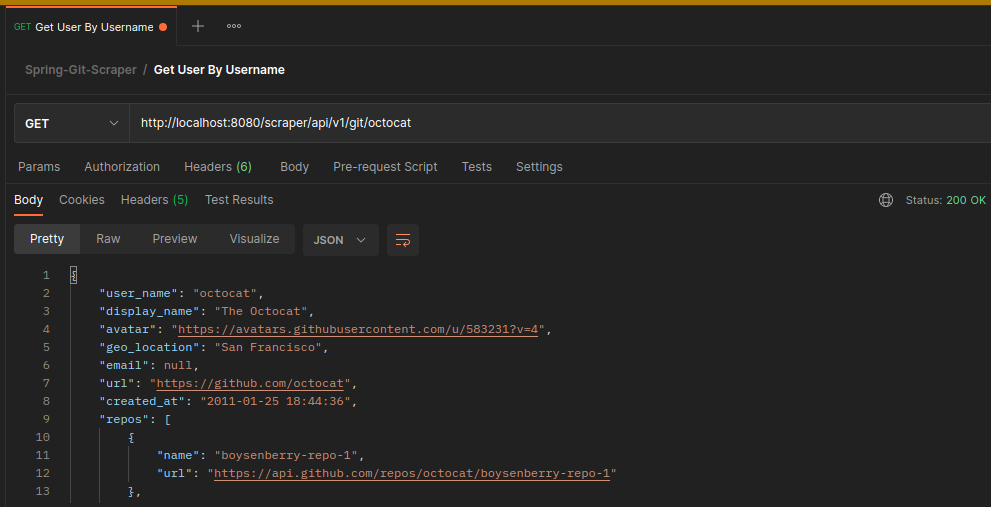Click the request URL input field

pos(560,123)
